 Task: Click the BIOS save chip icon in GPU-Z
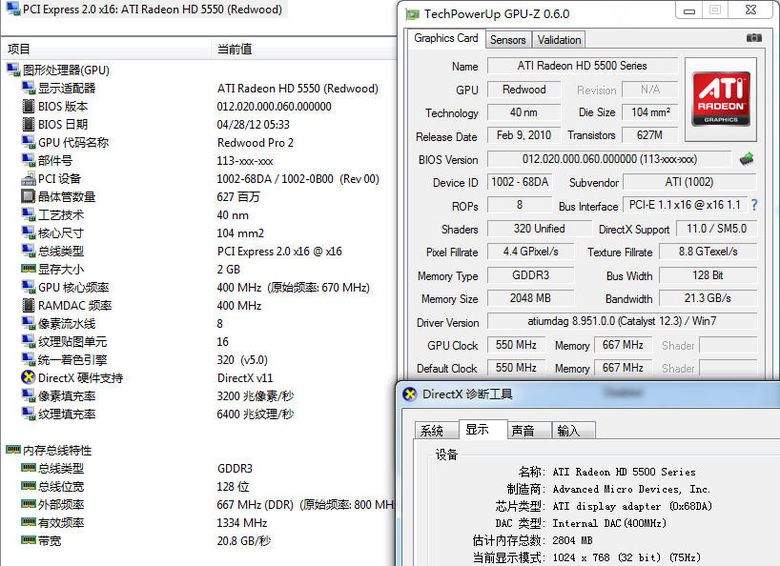746,159
